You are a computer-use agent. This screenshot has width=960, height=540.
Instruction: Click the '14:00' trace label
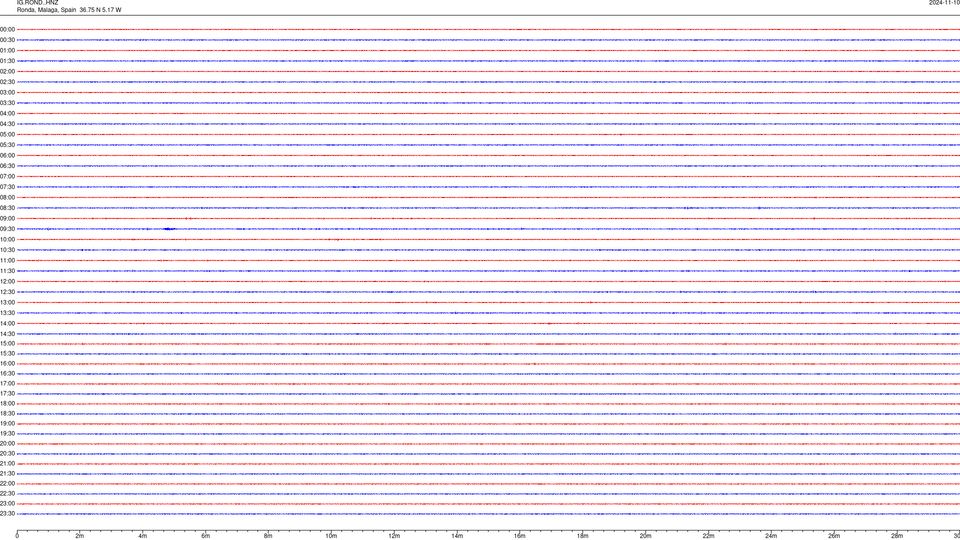point(7,323)
